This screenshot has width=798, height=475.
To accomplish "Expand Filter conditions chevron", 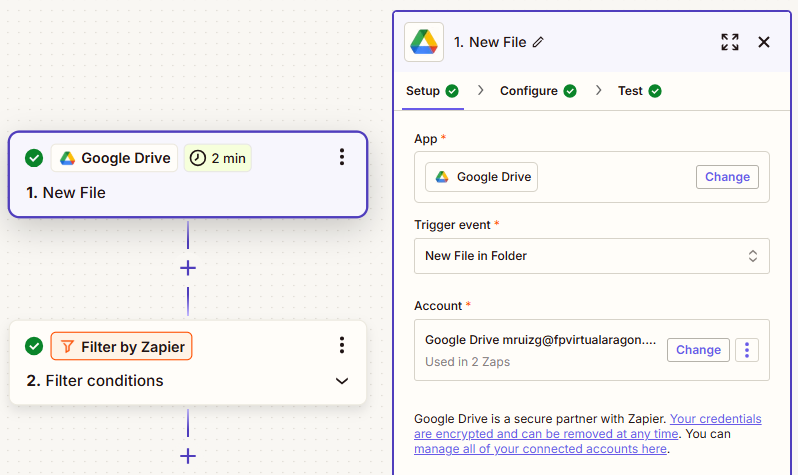I will coord(342,381).
